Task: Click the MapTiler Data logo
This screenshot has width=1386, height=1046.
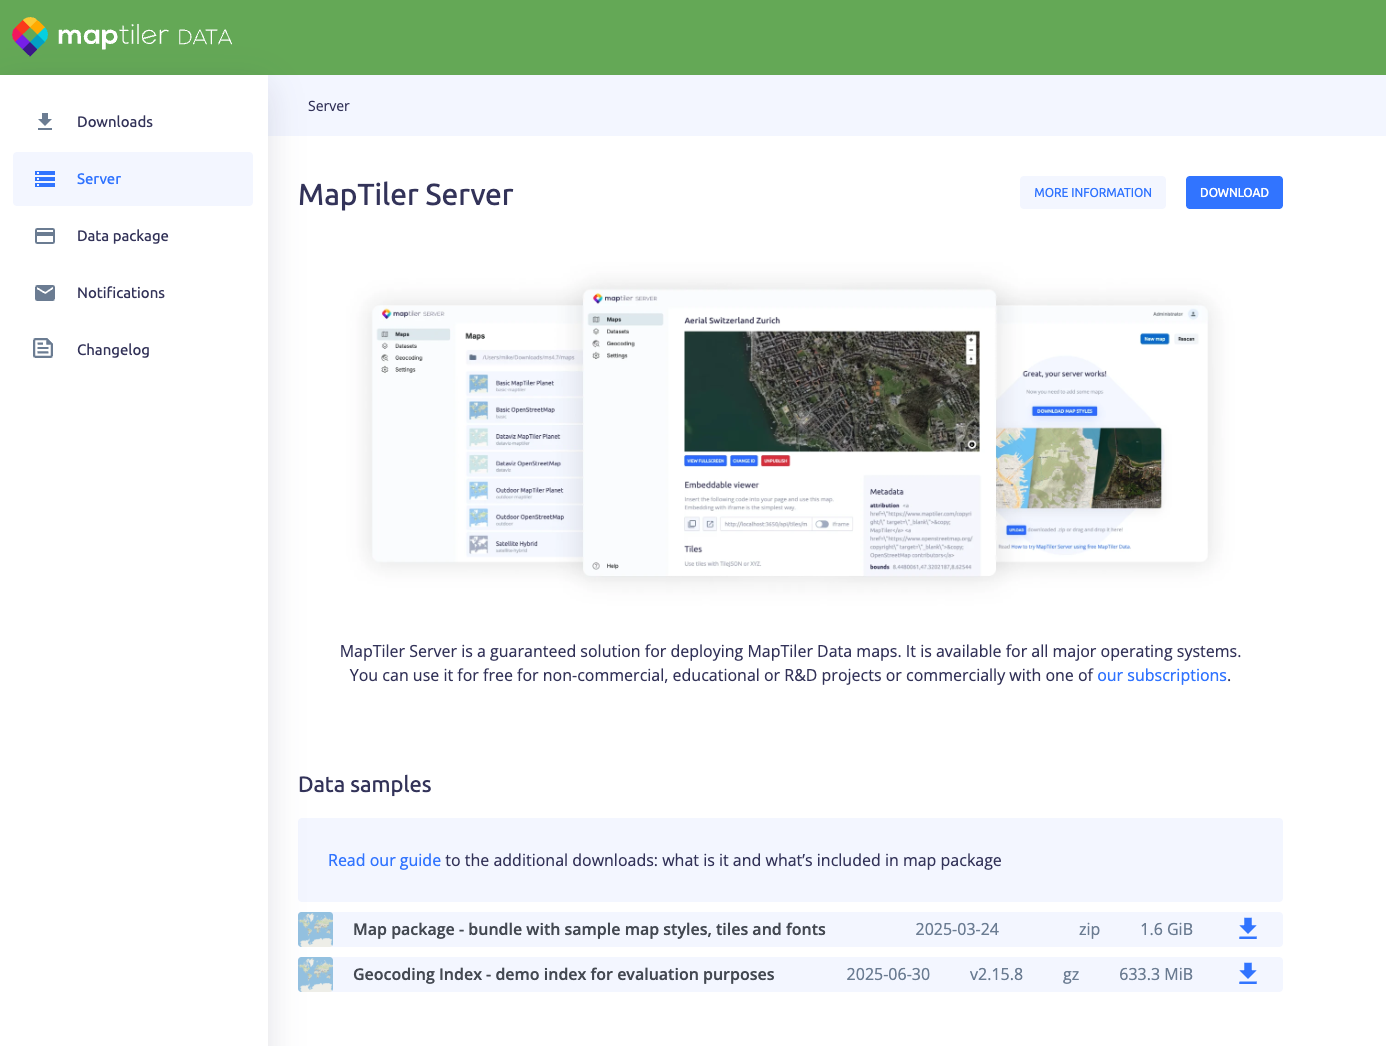Action: (122, 37)
